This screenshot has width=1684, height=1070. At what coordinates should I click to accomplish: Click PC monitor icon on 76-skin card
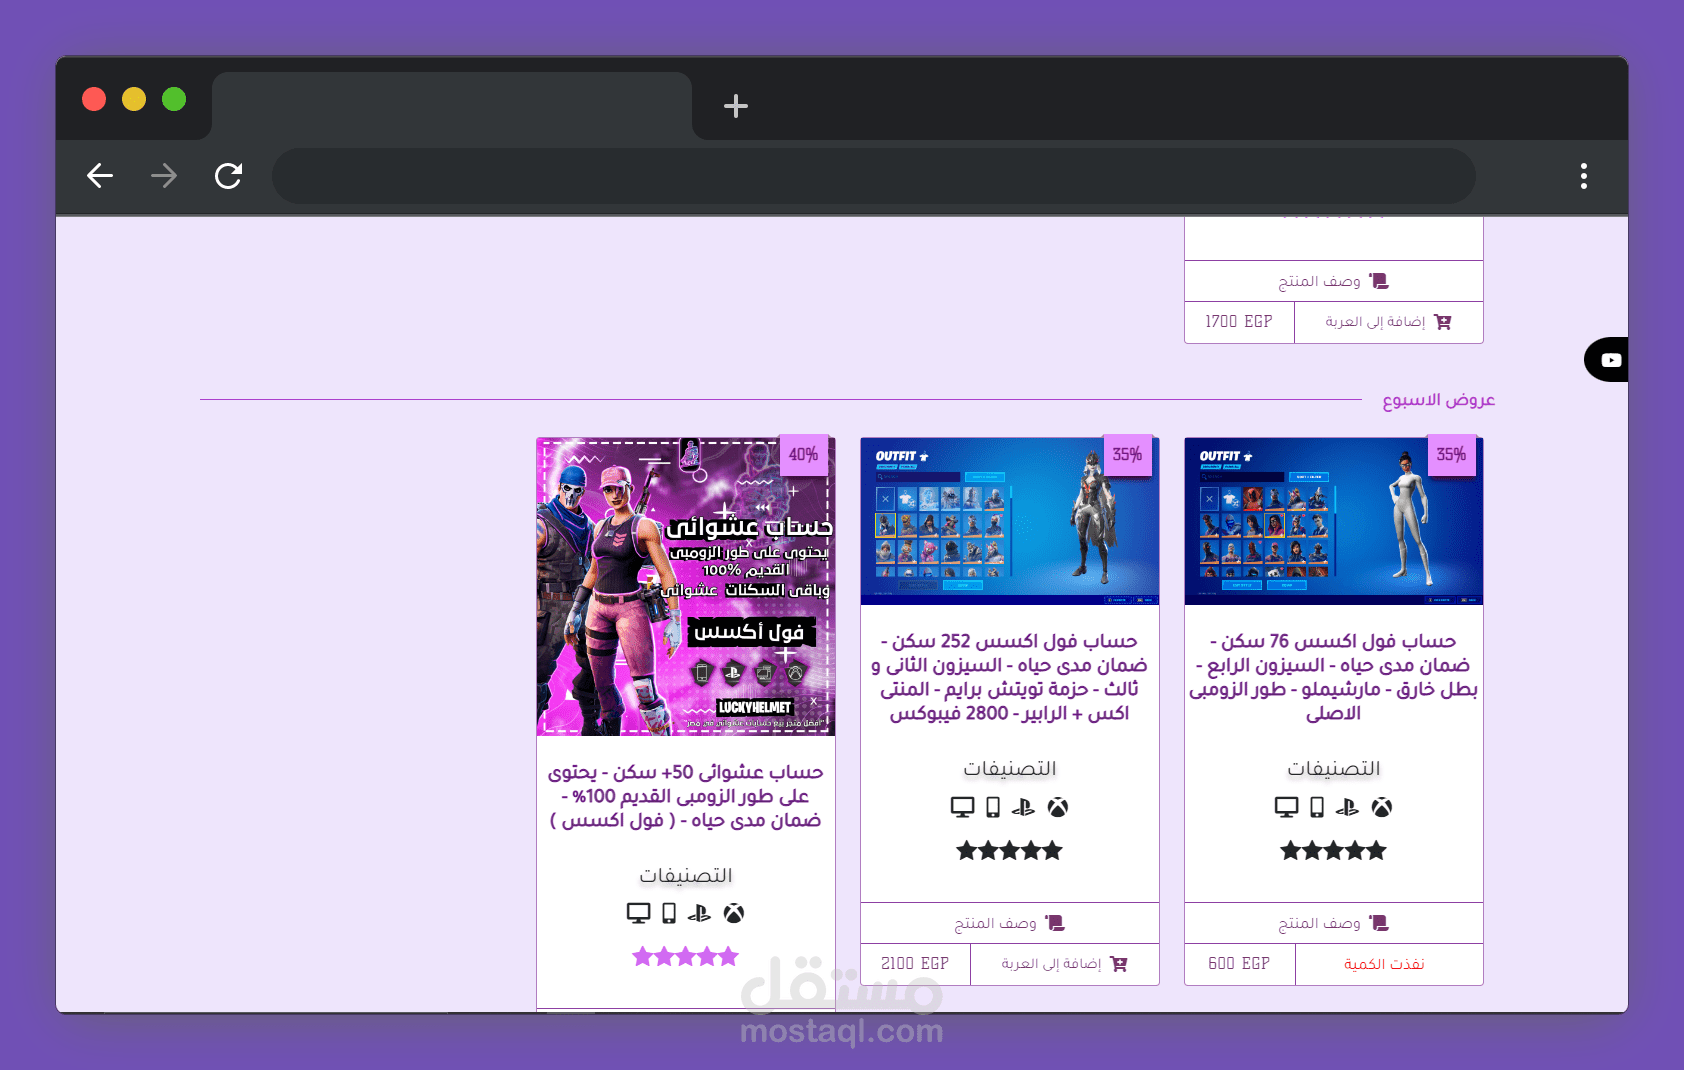coord(1287,807)
